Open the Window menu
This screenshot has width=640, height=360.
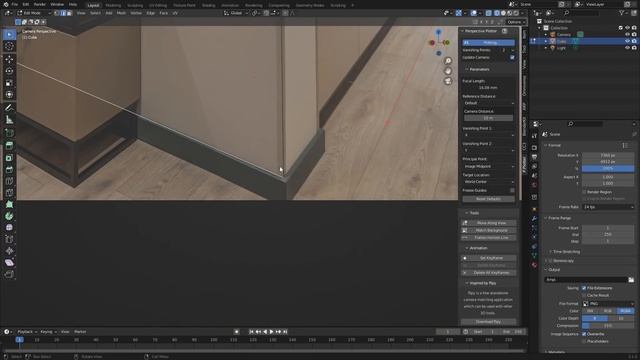(x=57, y=4)
